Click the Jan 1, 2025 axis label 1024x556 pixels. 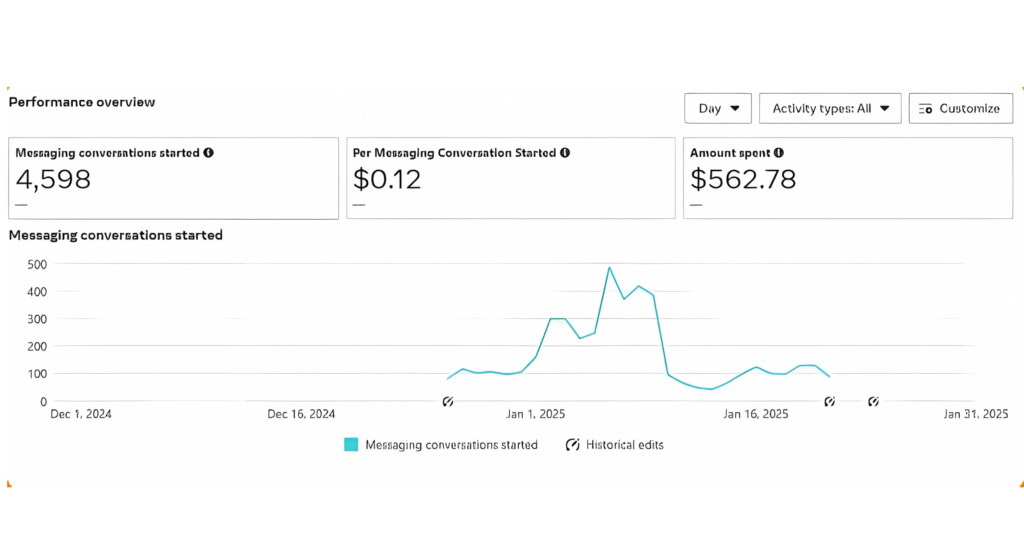coord(536,414)
